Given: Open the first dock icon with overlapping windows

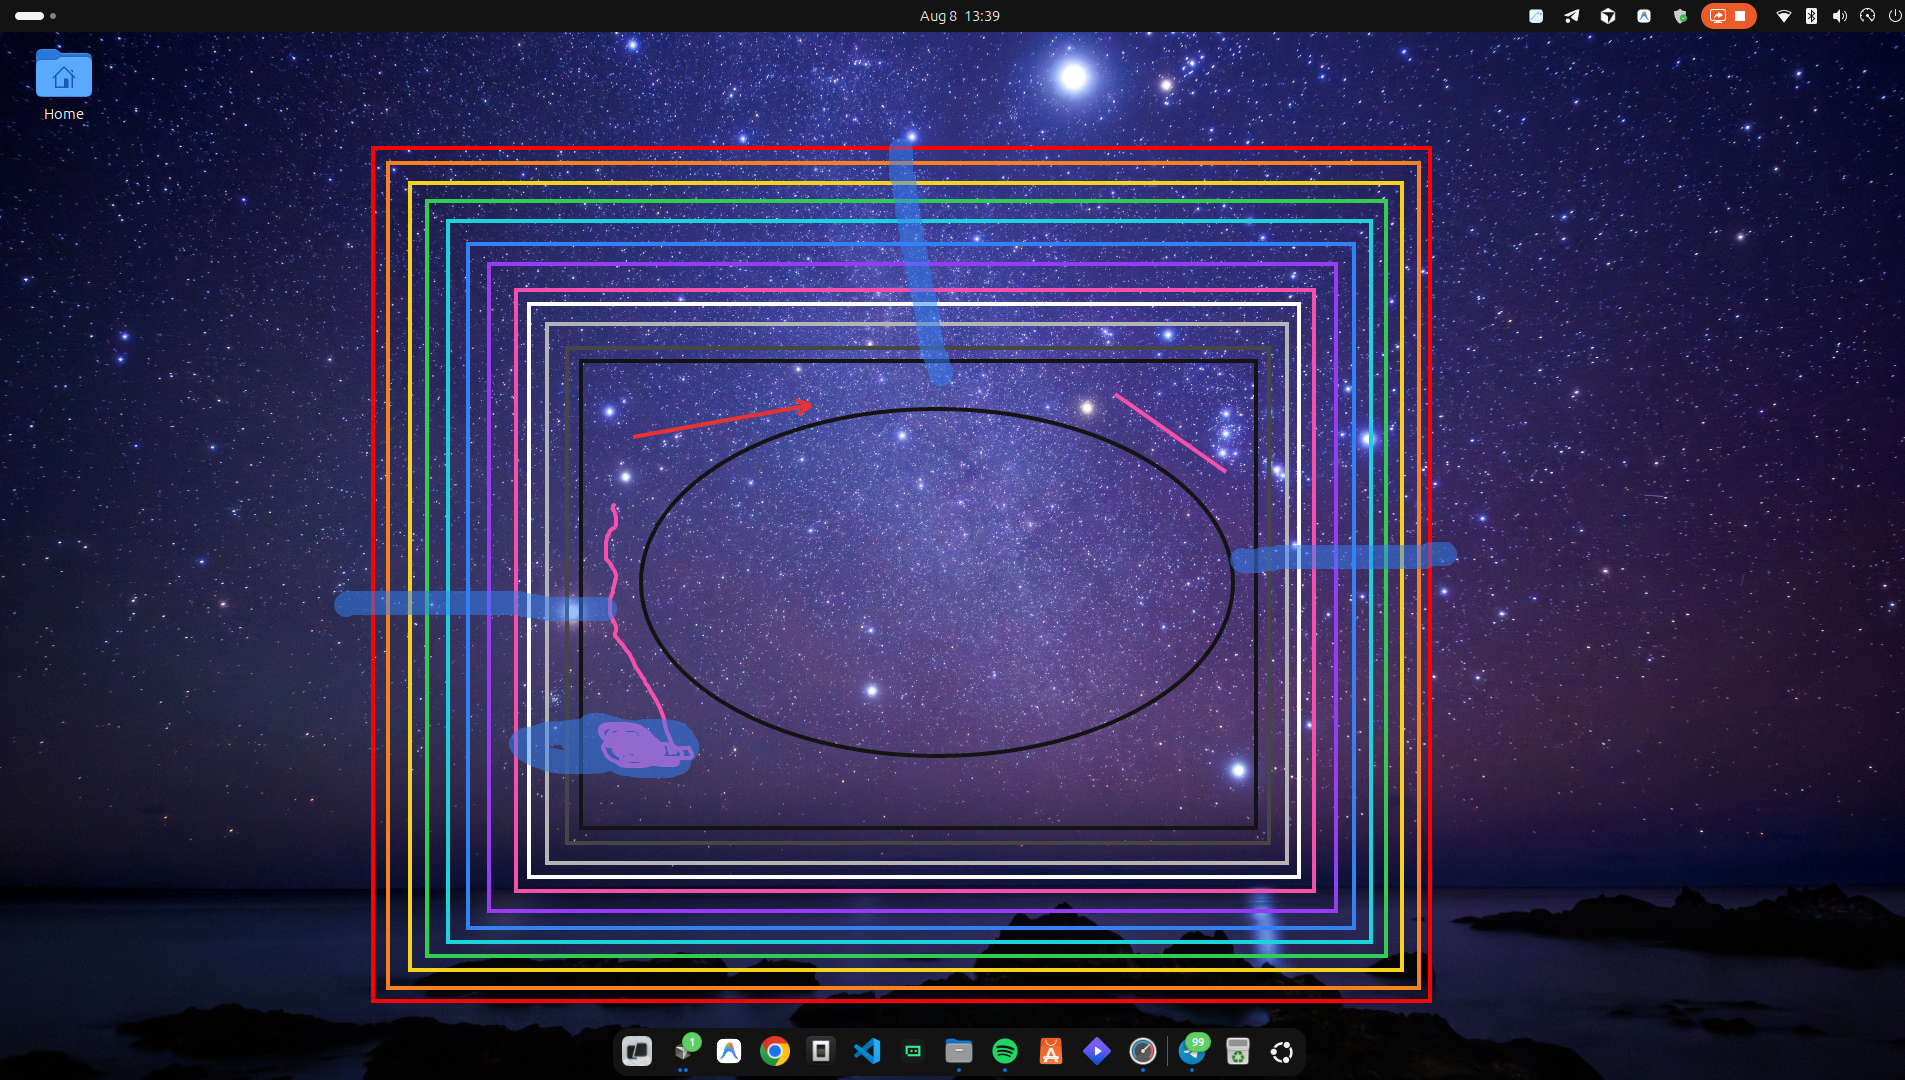Looking at the screenshot, I should click(637, 1051).
